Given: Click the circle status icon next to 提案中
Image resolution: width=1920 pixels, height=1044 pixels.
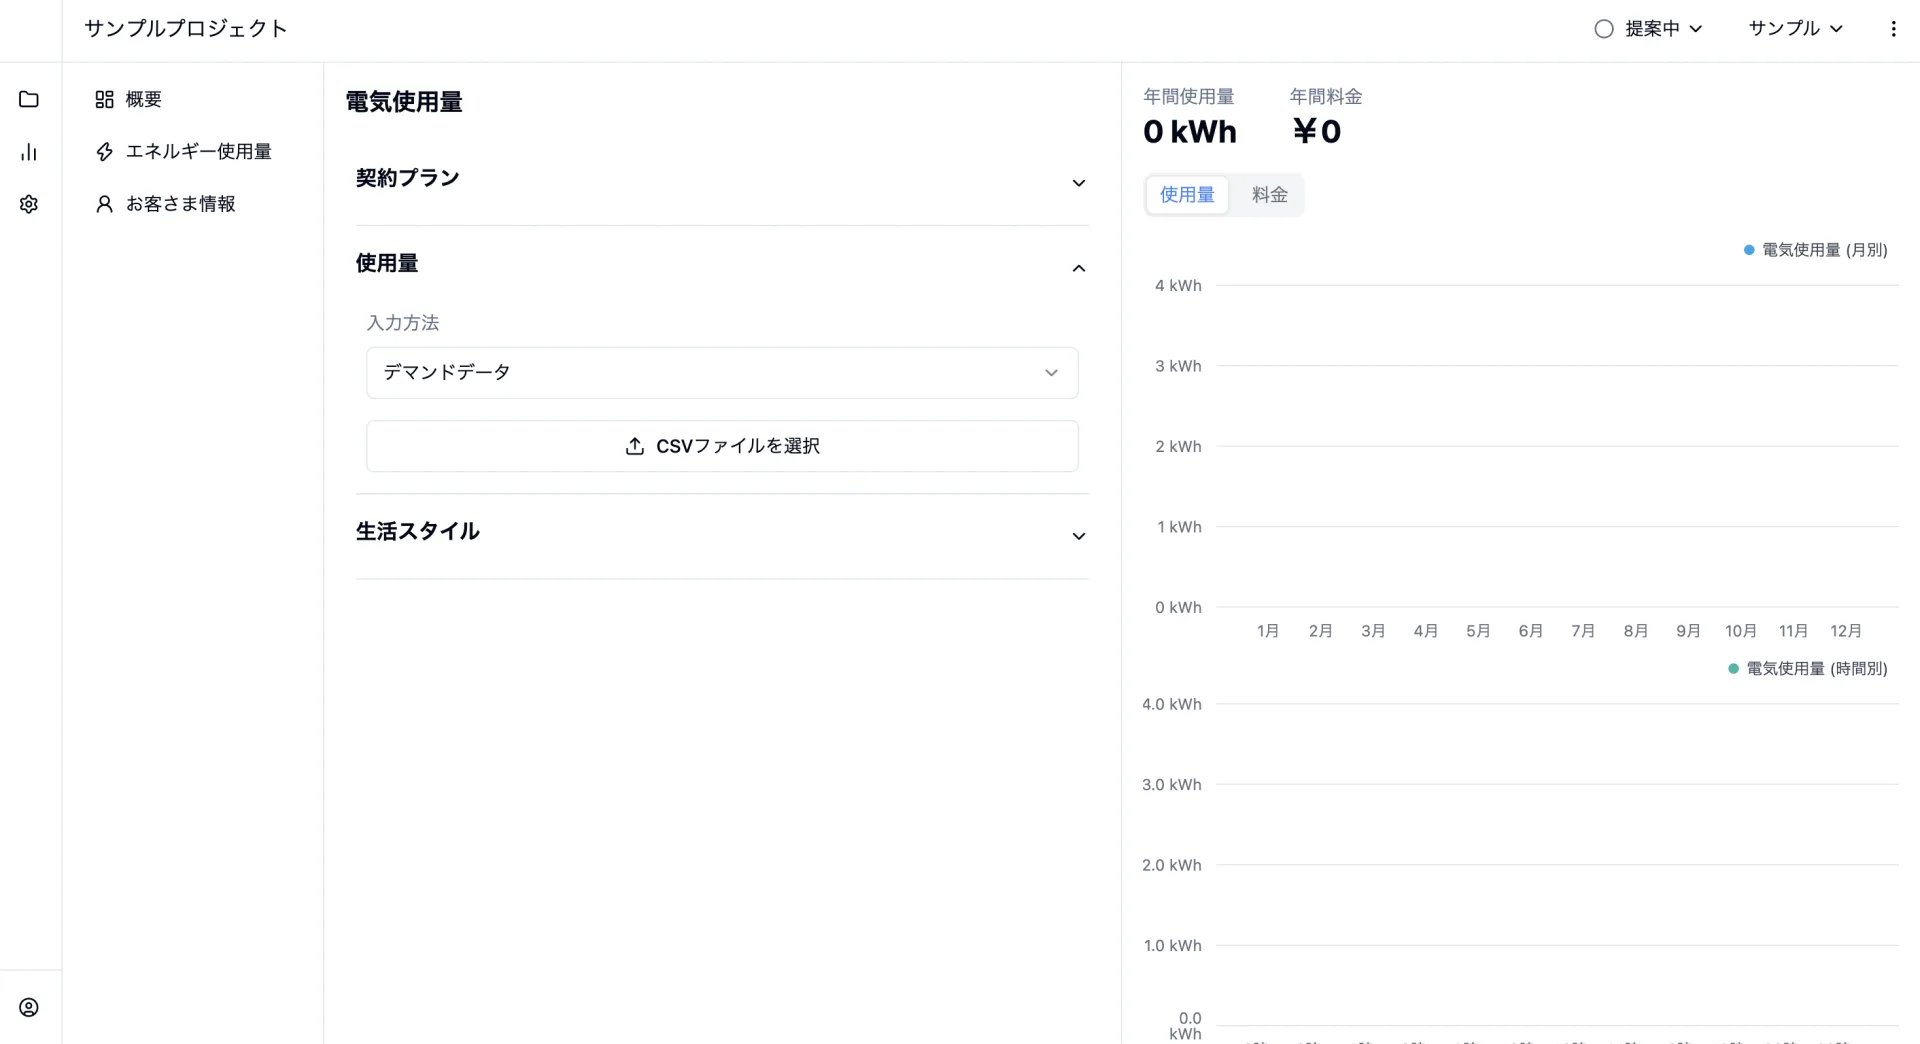Looking at the screenshot, I should click(1604, 29).
